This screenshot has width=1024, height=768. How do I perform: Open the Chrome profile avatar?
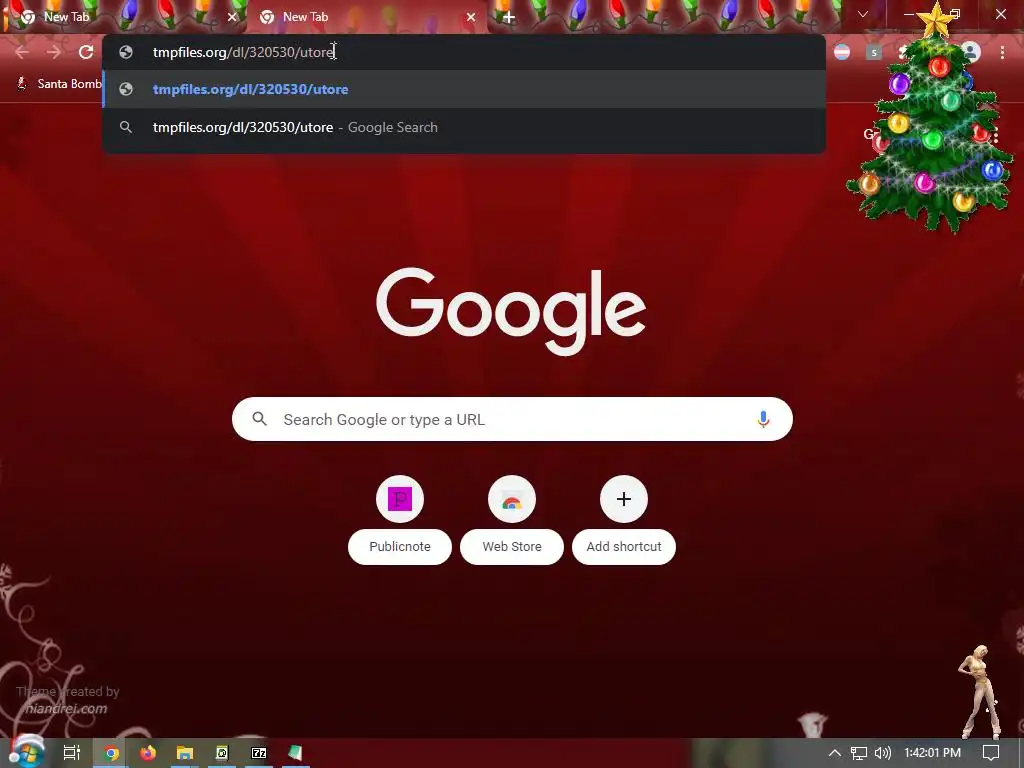coord(971,52)
